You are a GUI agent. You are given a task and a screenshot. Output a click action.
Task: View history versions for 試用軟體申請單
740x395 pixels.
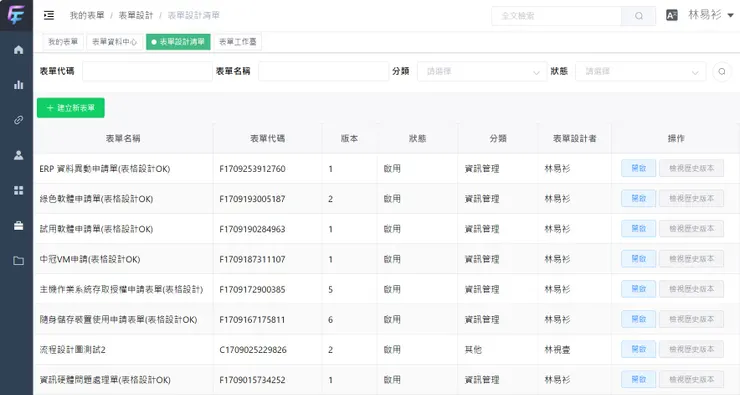tap(691, 229)
